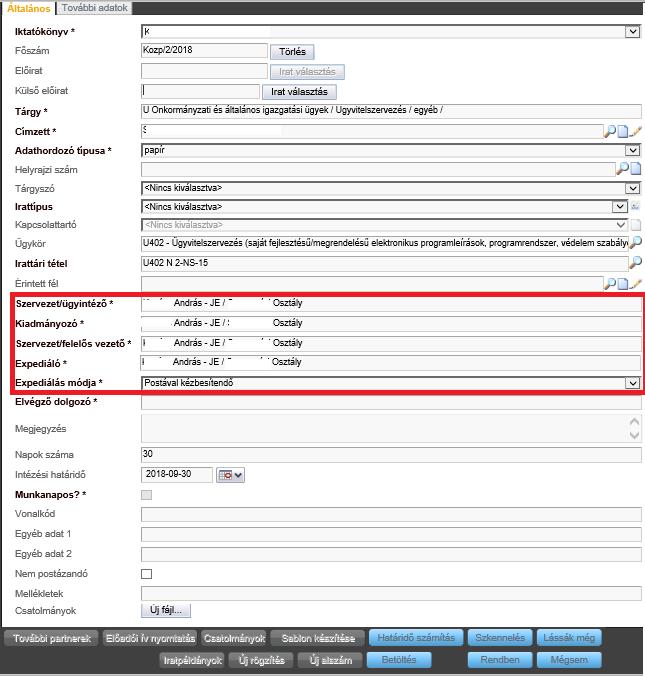
Task: Edit Címzett with the pencil icon
Action: [x=635, y=131]
